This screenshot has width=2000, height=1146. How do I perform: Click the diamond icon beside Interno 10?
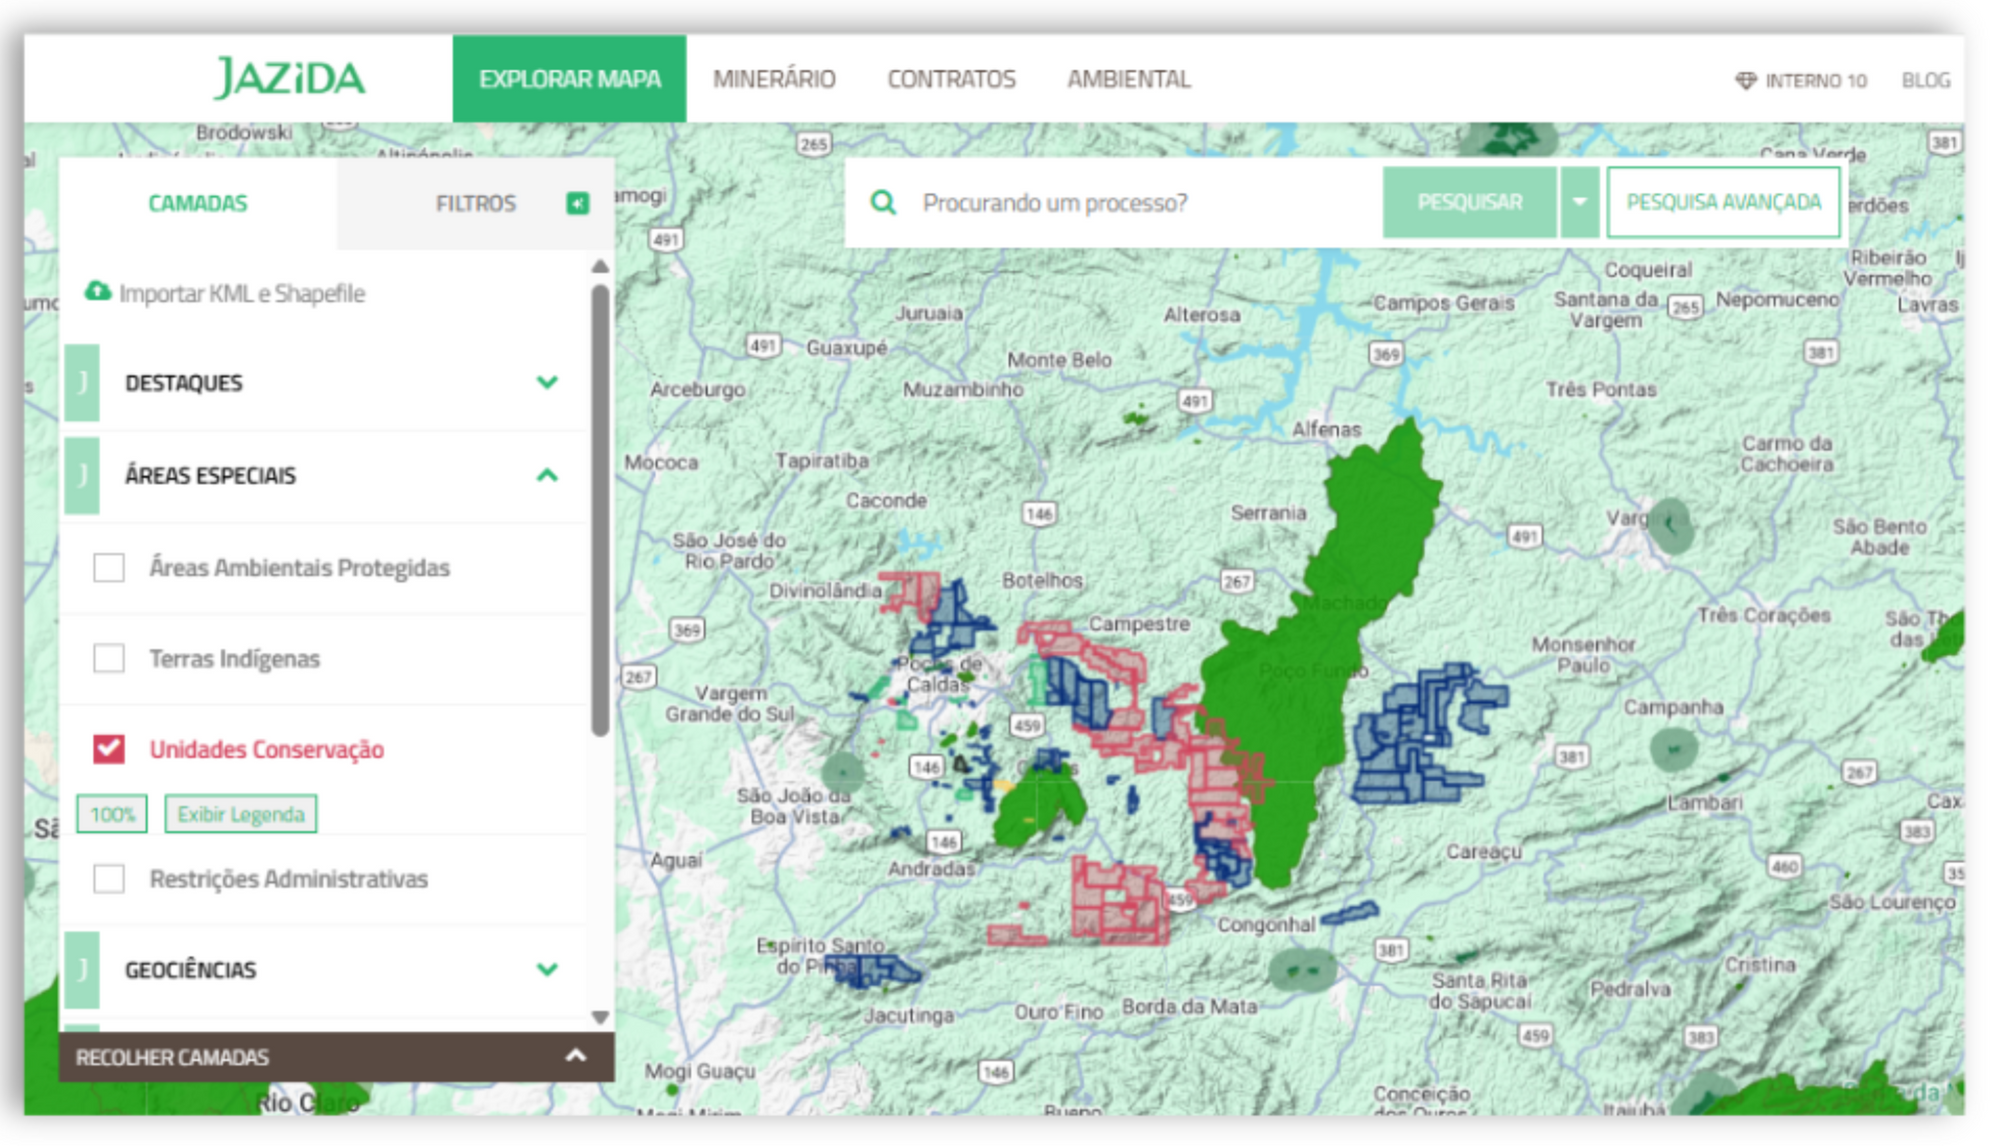click(x=1745, y=81)
